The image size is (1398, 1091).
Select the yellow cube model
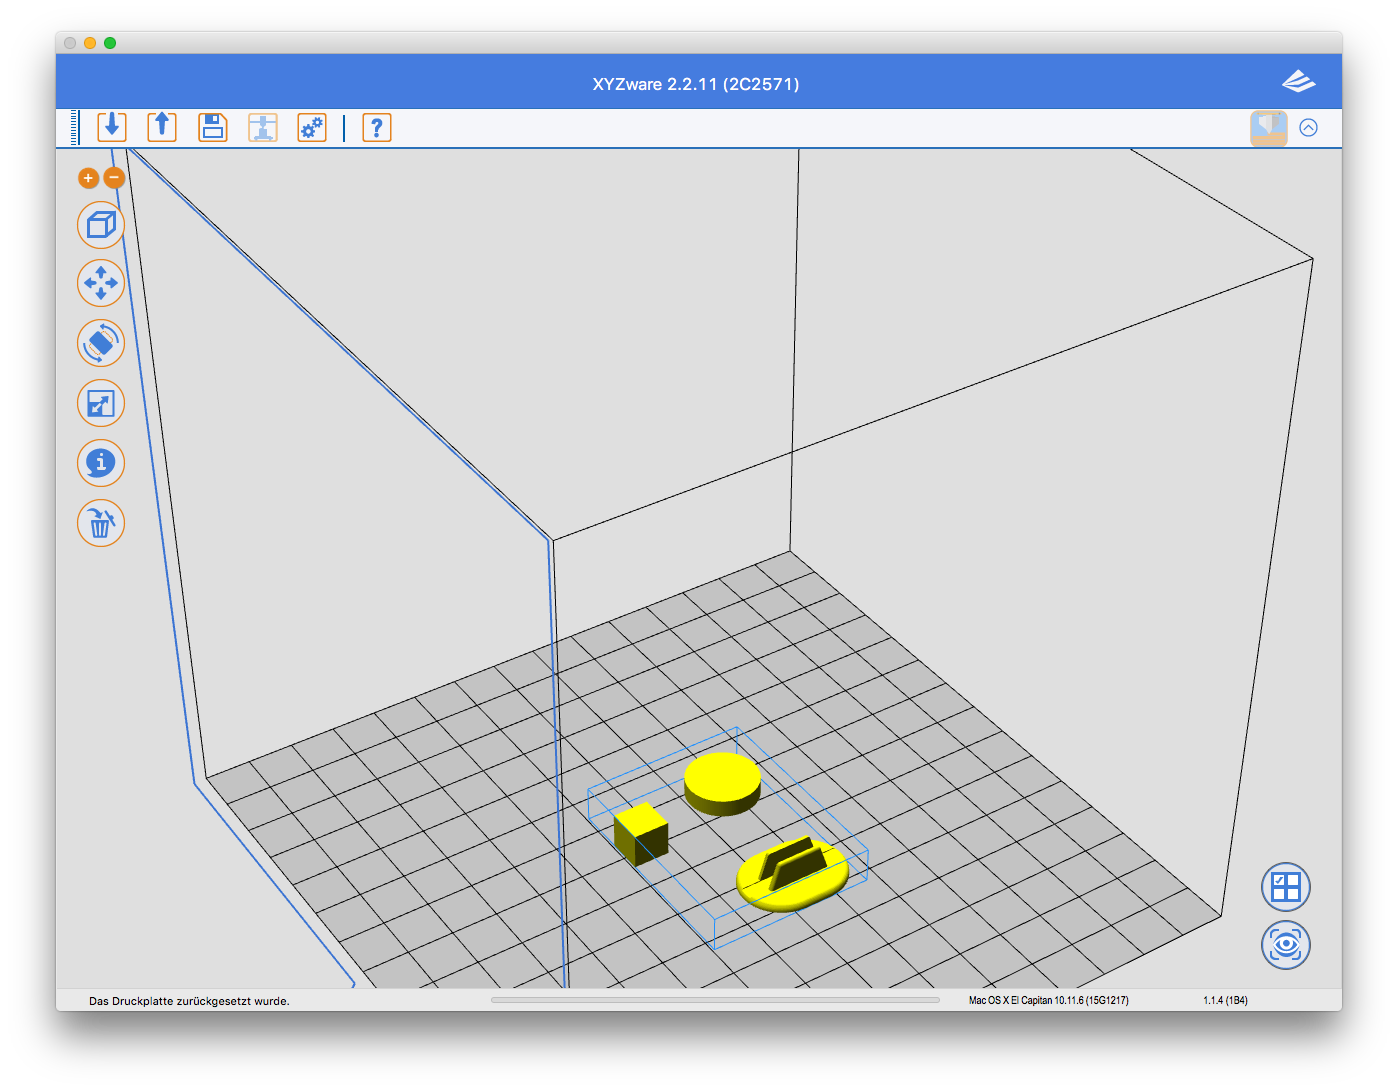(x=641, y=834)
